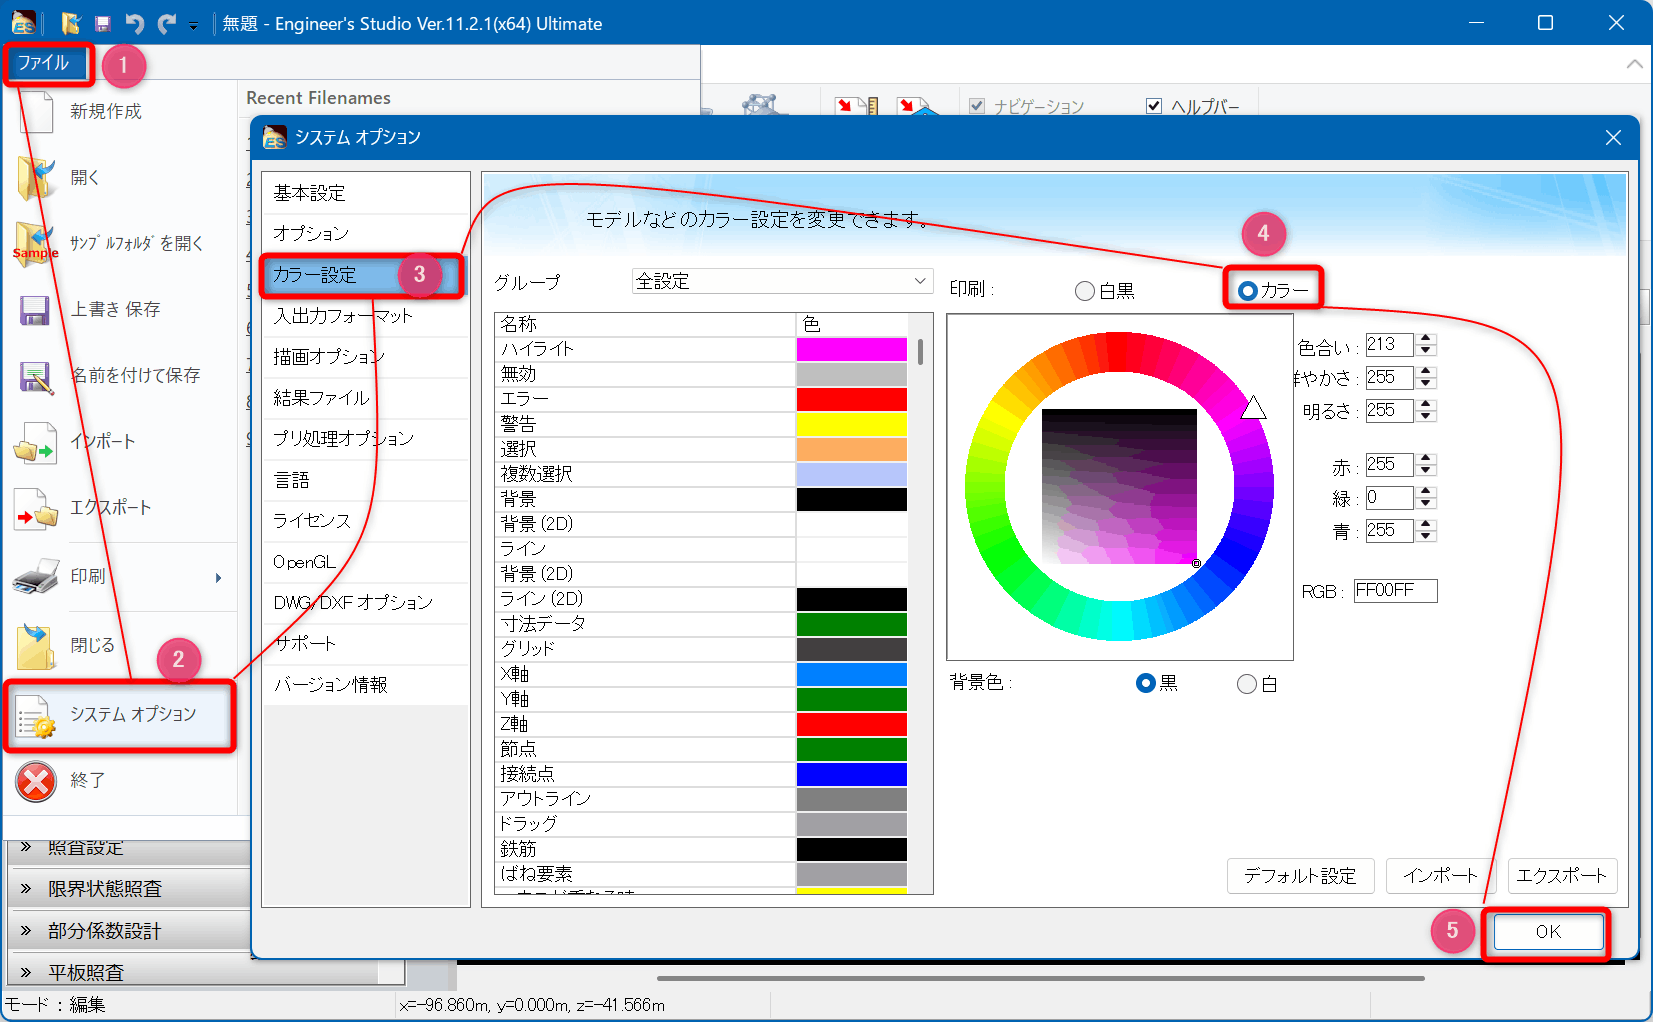Expand the quick access toolbar dropdown arrow
This screenshot has width=1653, height=1022.
(193, 25)
